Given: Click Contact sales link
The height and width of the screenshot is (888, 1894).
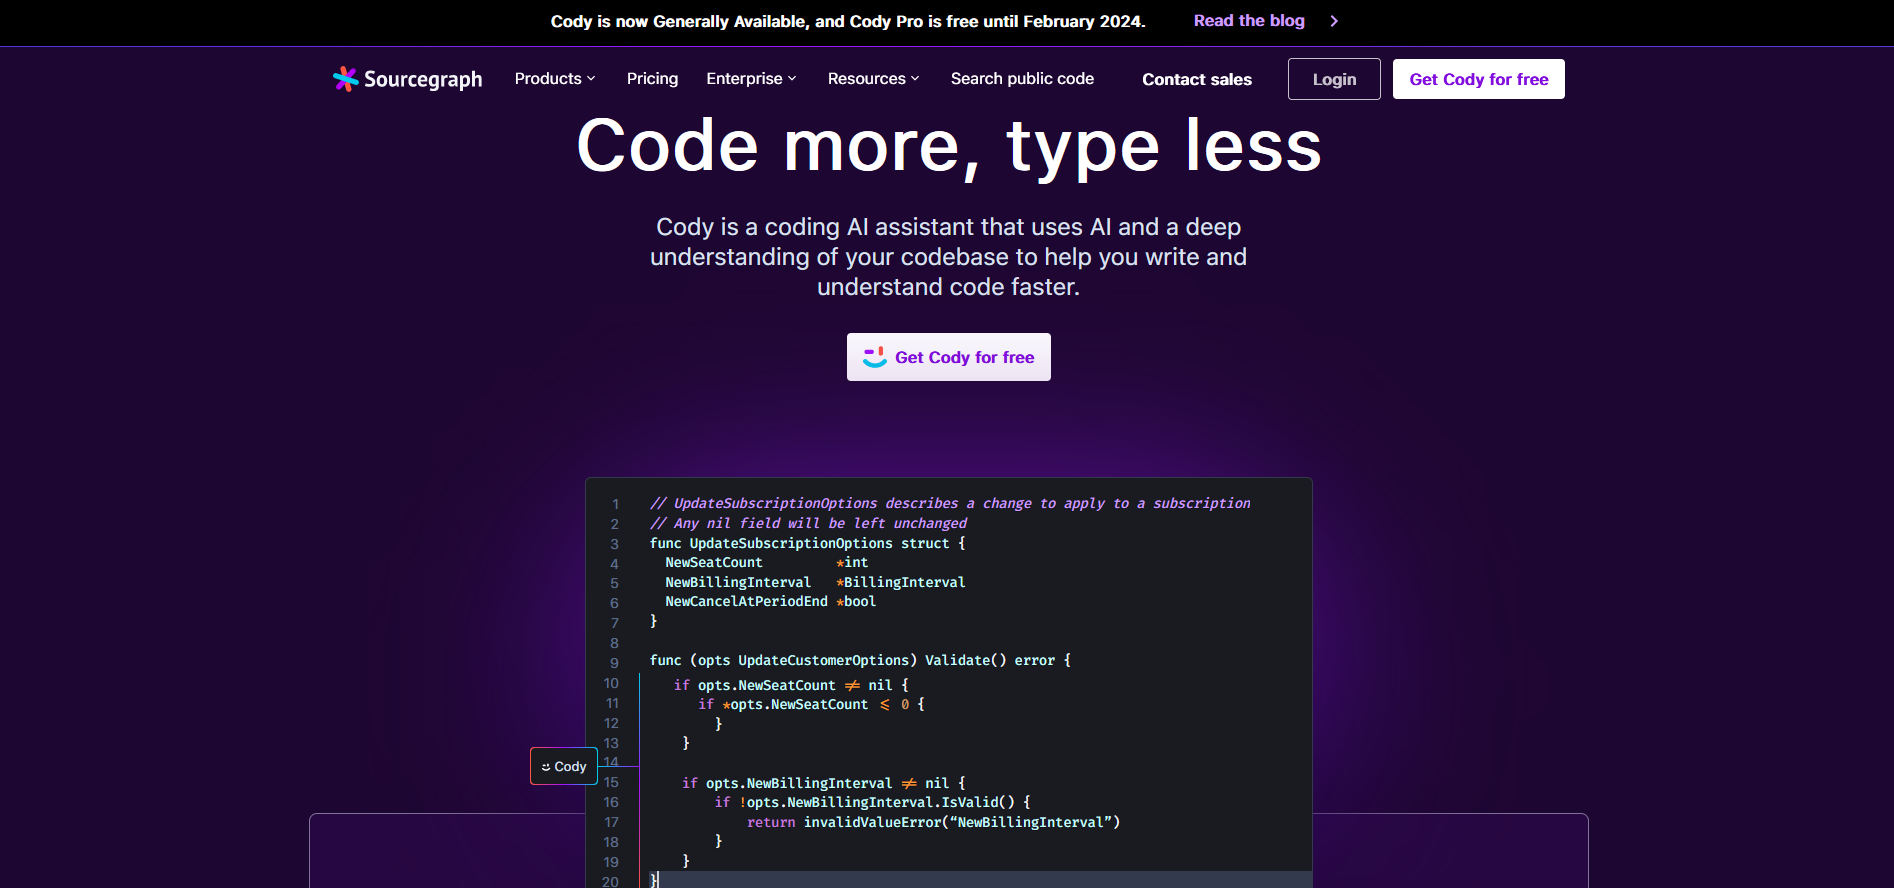Looking at the screenshot, I should 1197,80.
